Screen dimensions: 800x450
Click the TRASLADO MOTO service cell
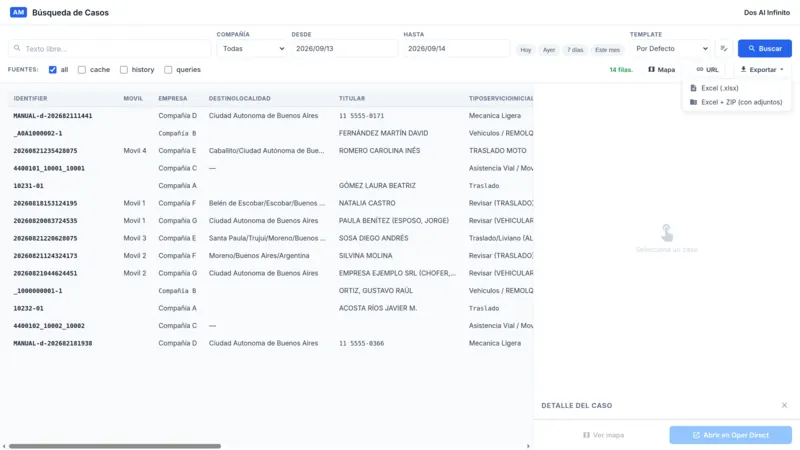click(497, 151)
